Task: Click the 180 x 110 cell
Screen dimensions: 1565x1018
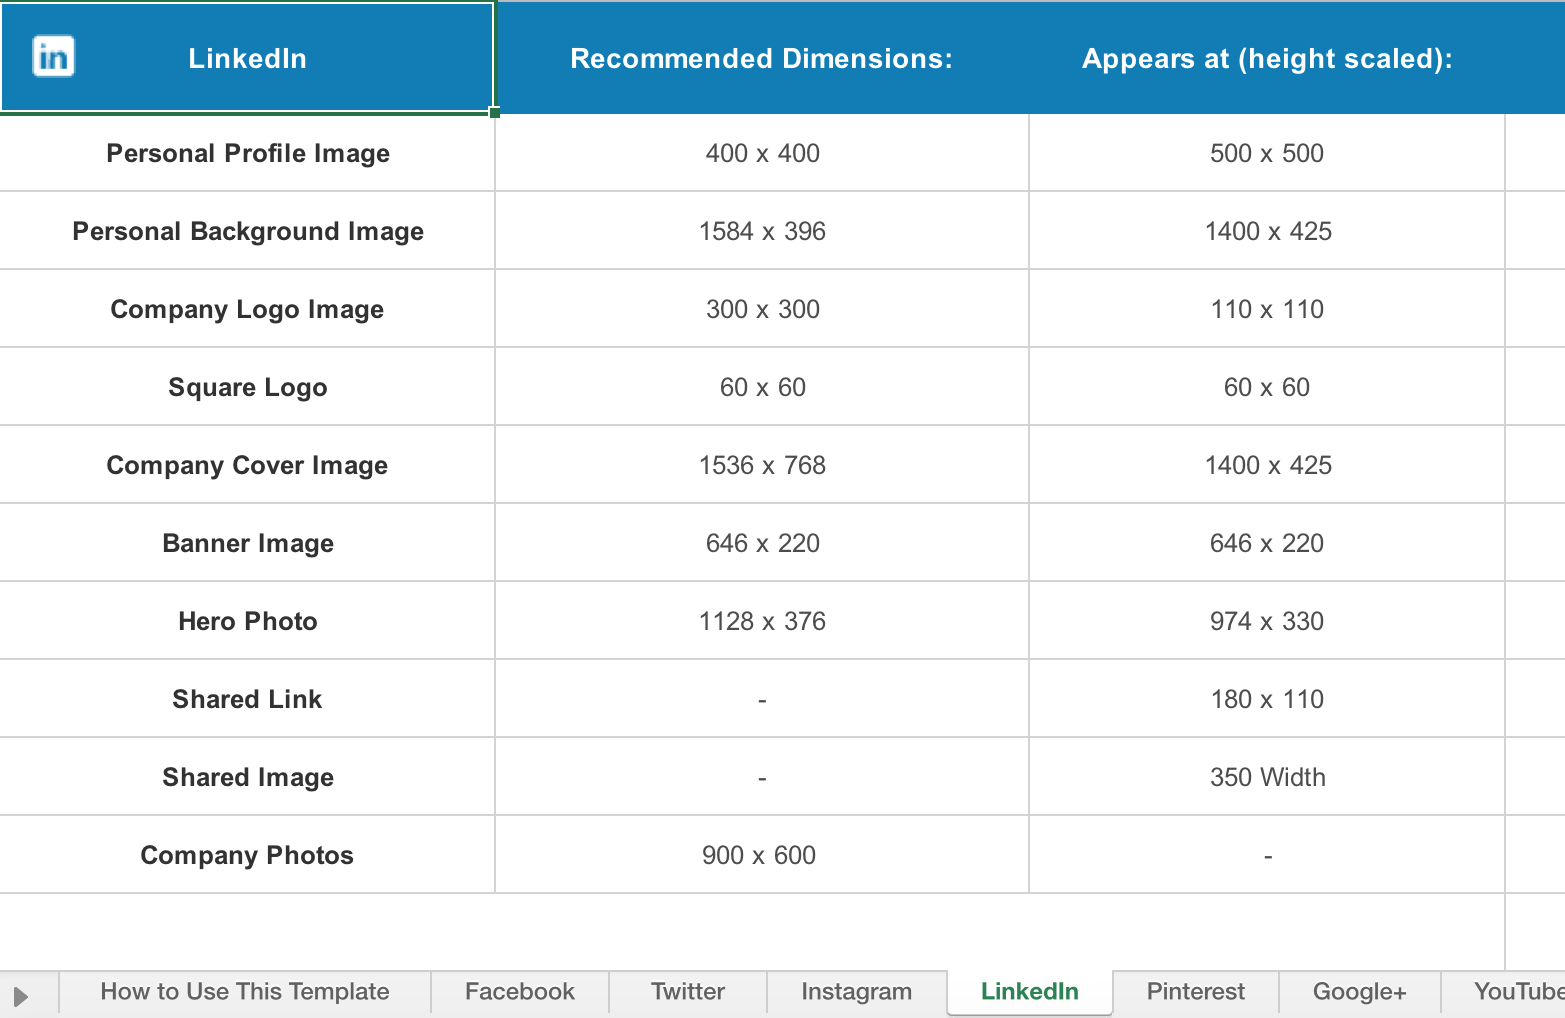Action: click(x=1267, y=699)
